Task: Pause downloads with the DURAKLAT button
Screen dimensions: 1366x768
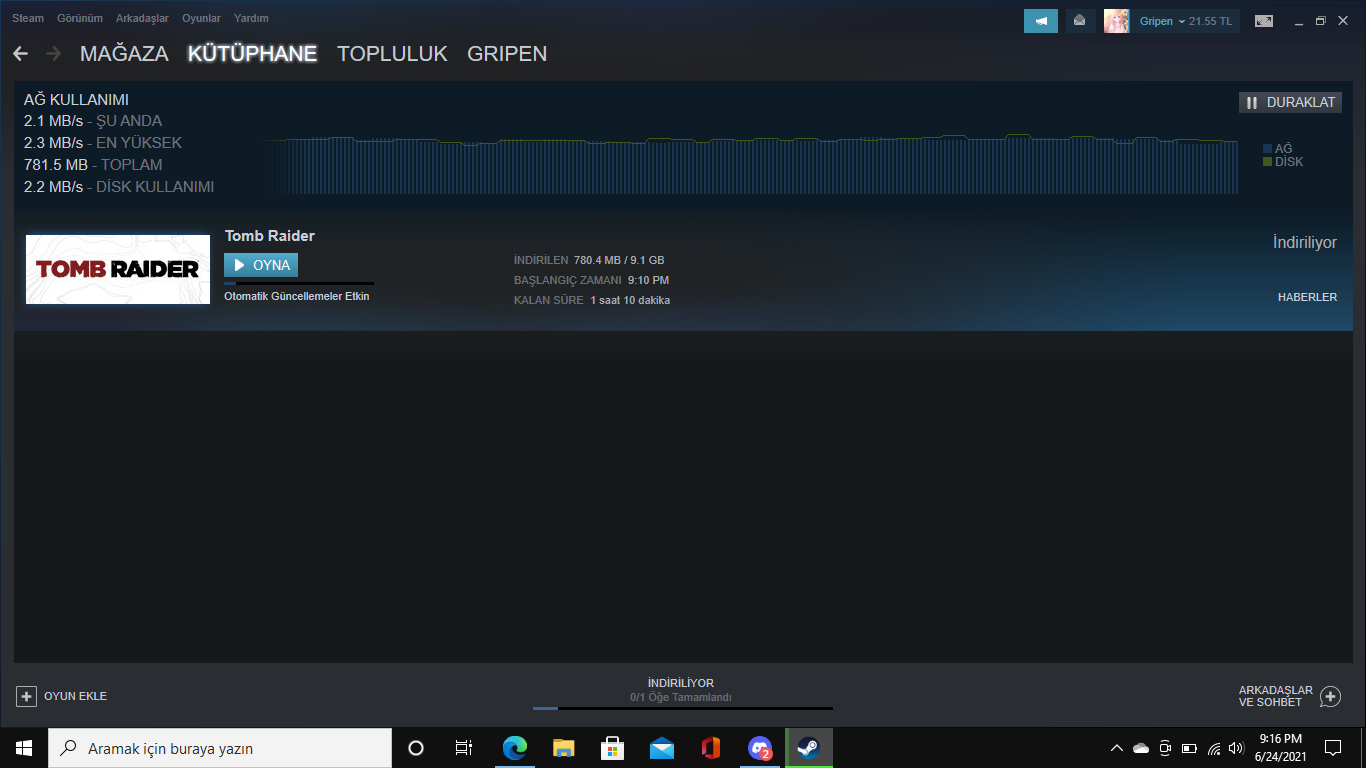Action: [x=1290, y=102]
